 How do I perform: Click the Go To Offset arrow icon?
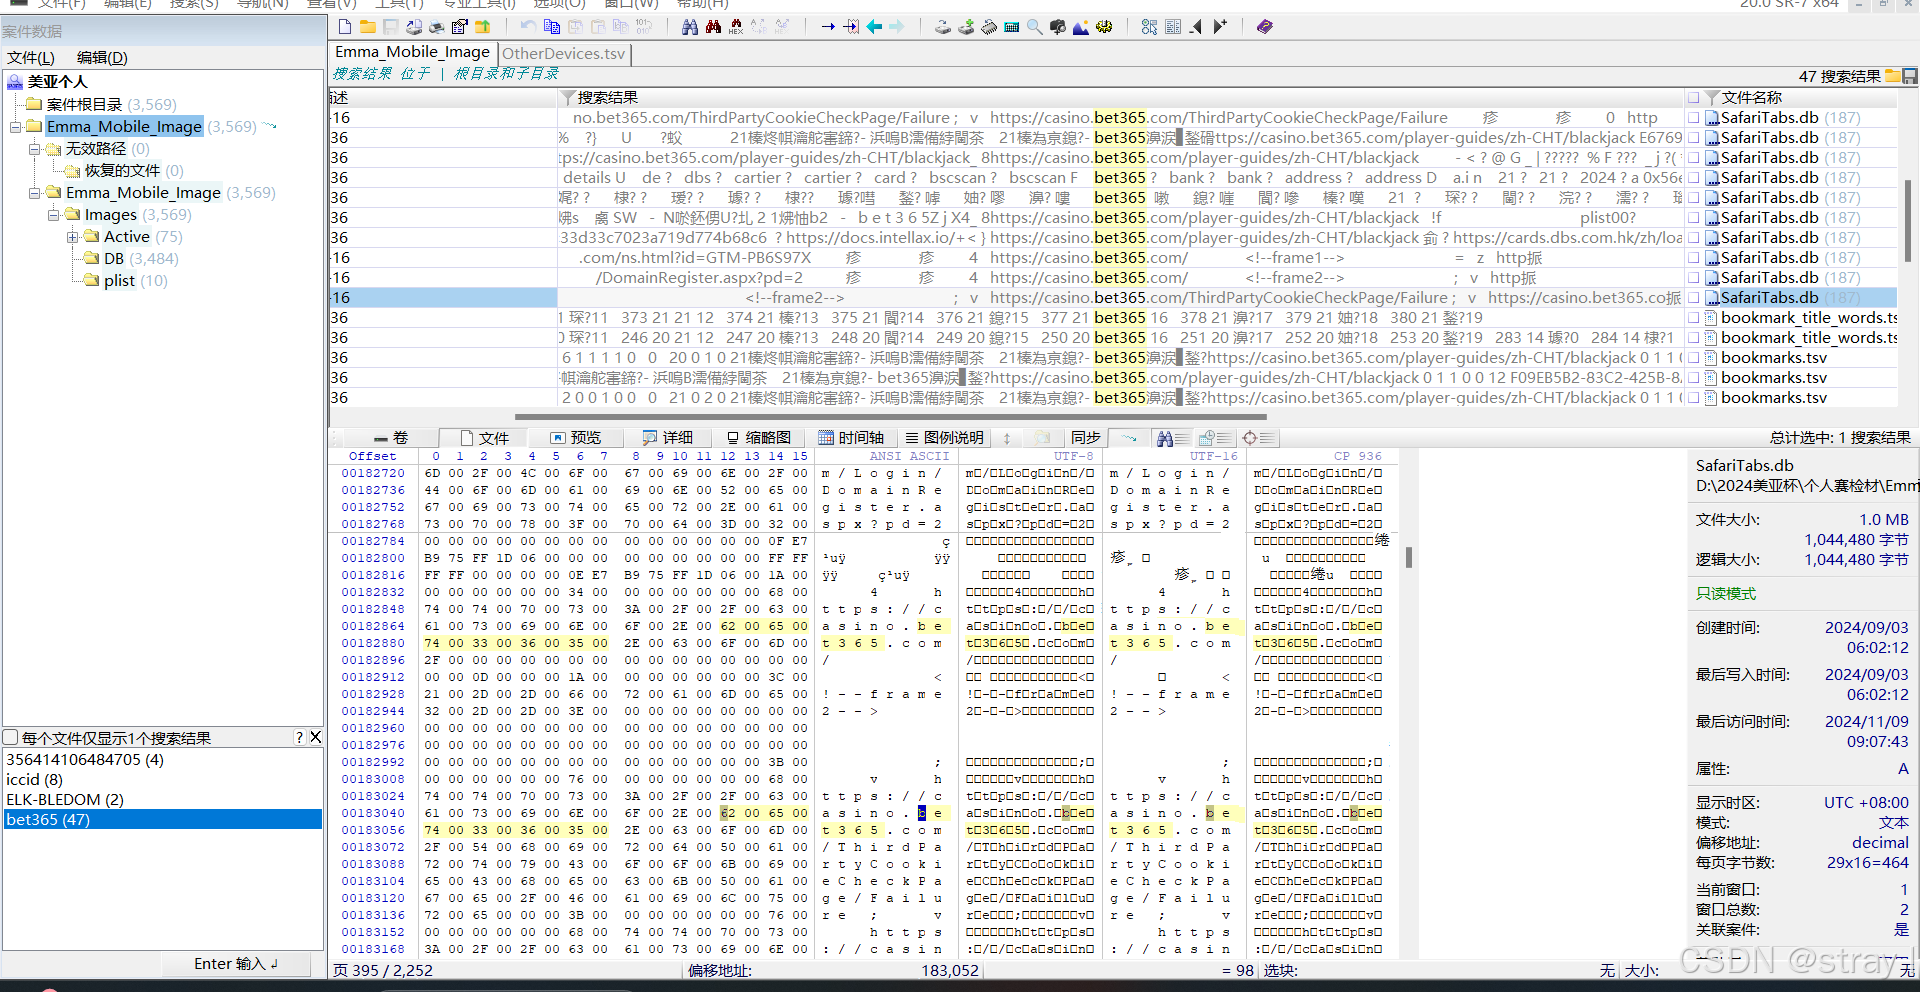(x=828, y=27)
